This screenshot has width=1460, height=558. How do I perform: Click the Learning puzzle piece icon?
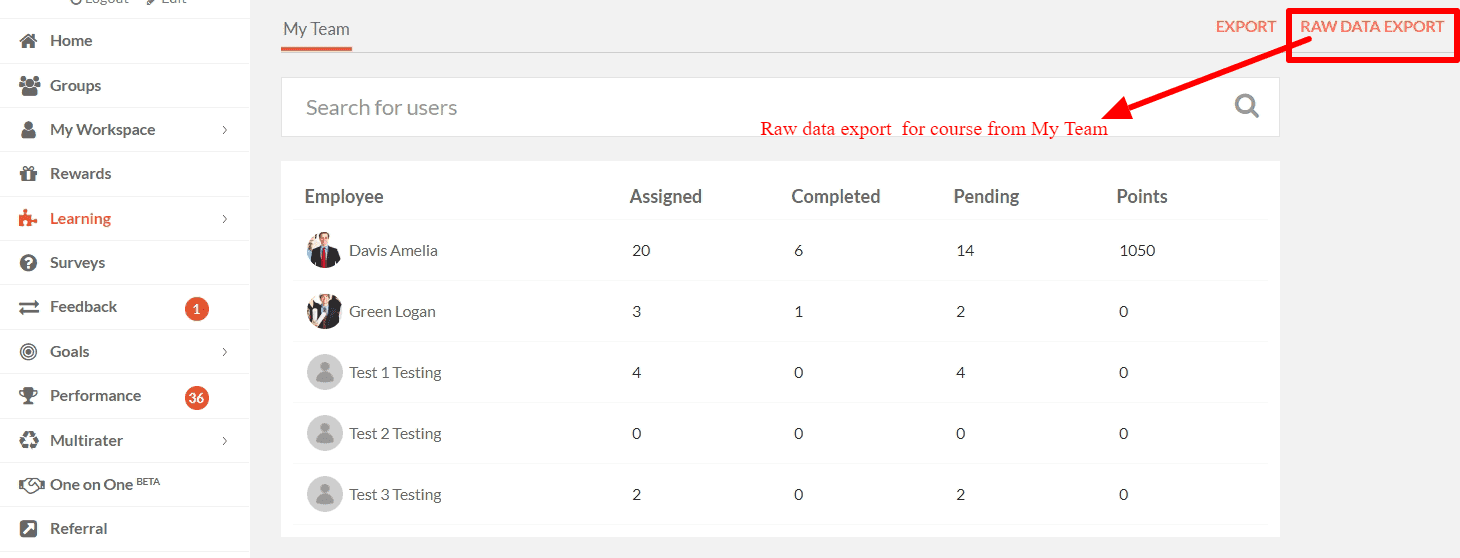point(29,218)
